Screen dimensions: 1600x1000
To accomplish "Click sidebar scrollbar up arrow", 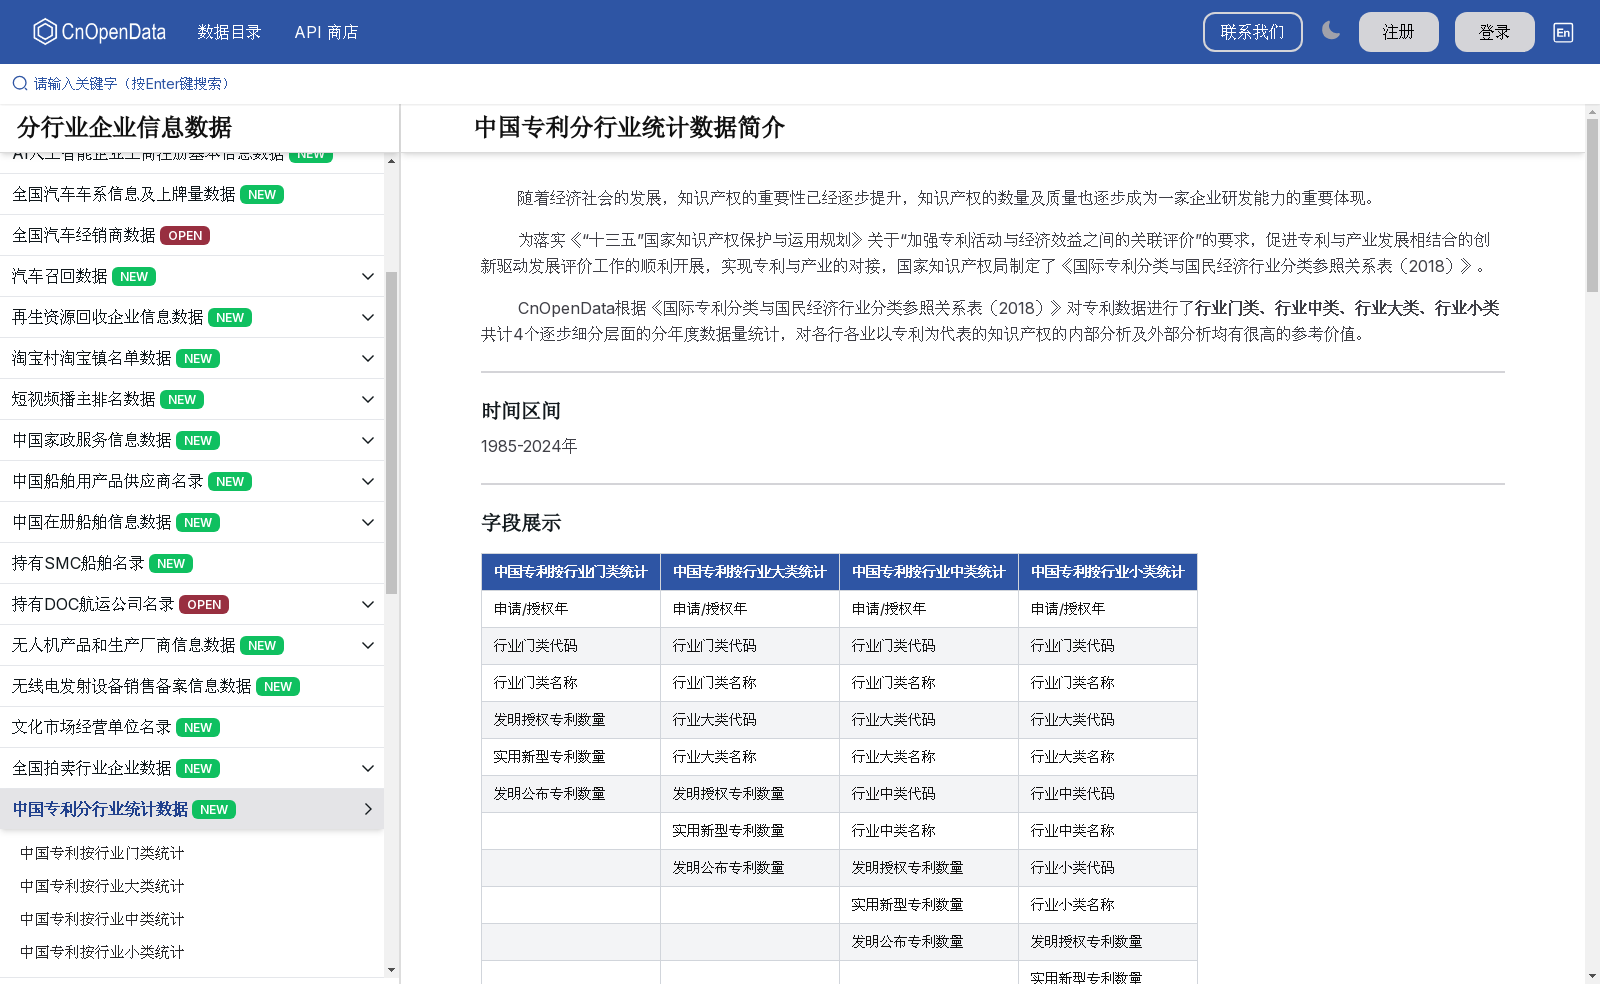I will tap(391, 161).
